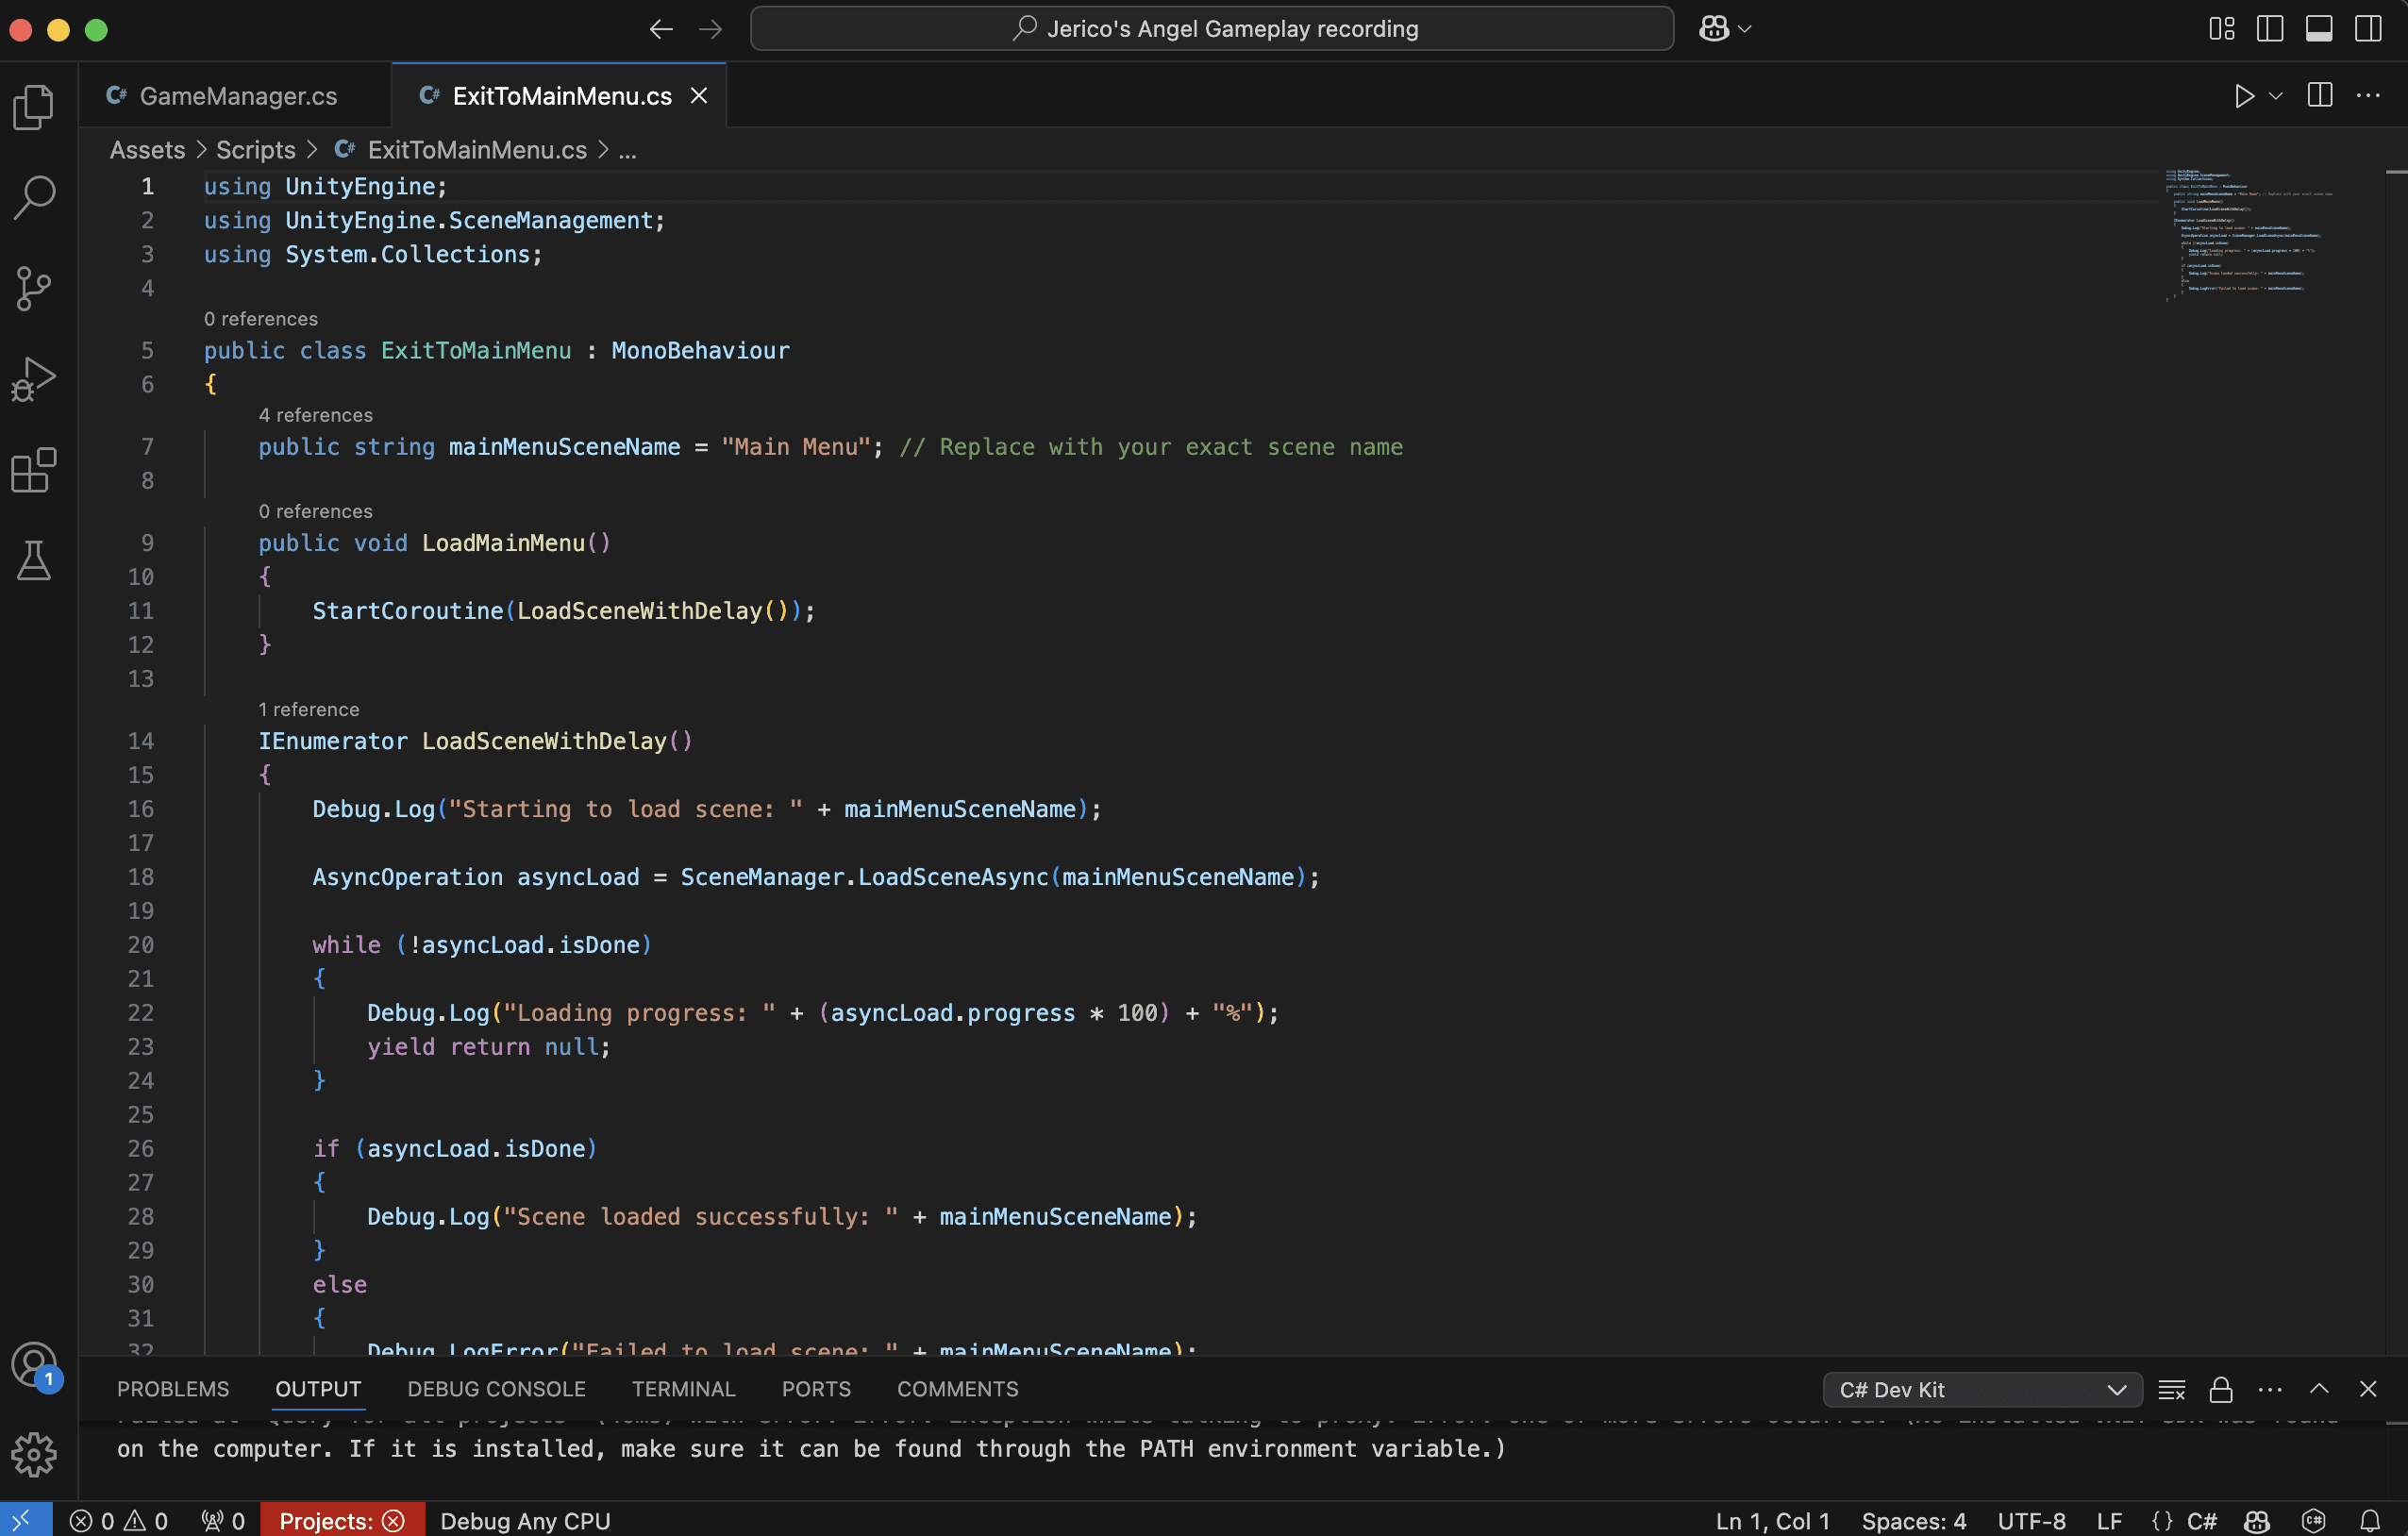Change end of line sequence LF
Image resolution: width=2408 pixels, height=1536 pixels.
coord(2109,1520)
